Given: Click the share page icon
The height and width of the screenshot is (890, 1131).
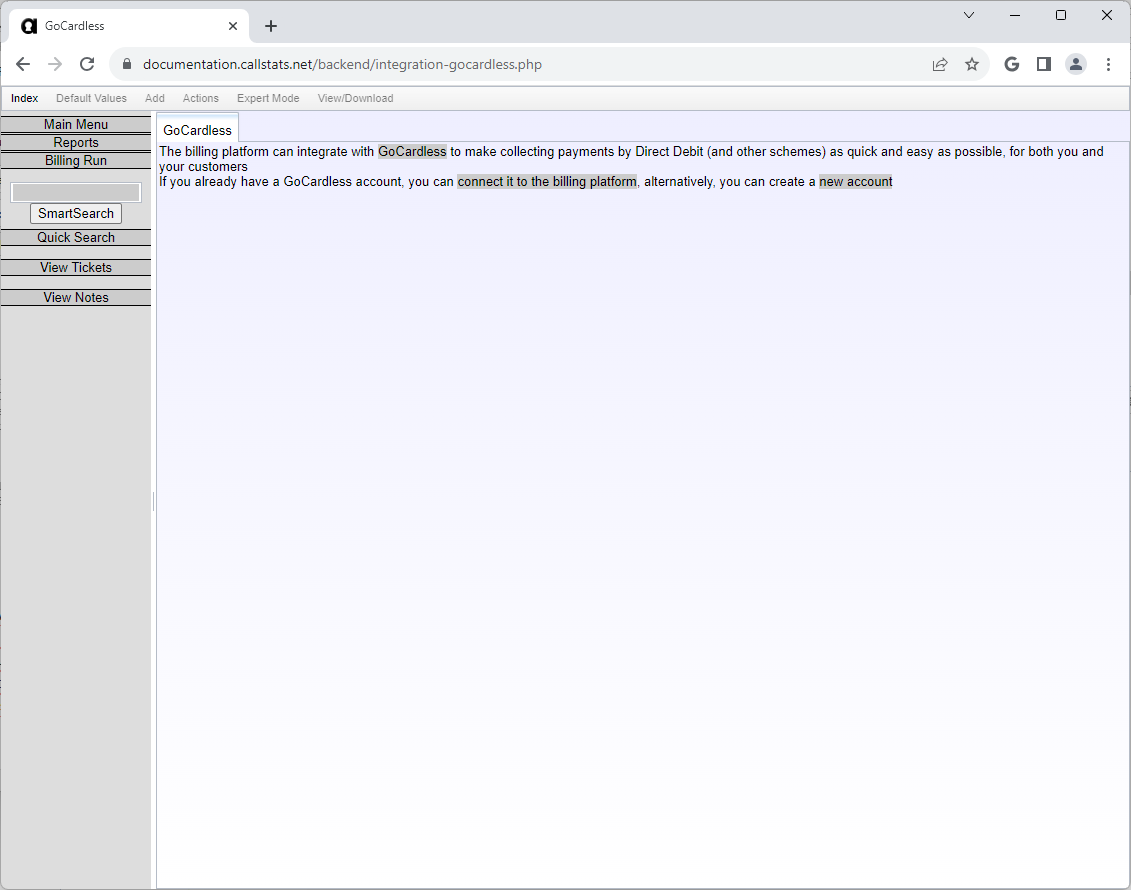Looking at the screenshot, I should (x=939, y=64).
